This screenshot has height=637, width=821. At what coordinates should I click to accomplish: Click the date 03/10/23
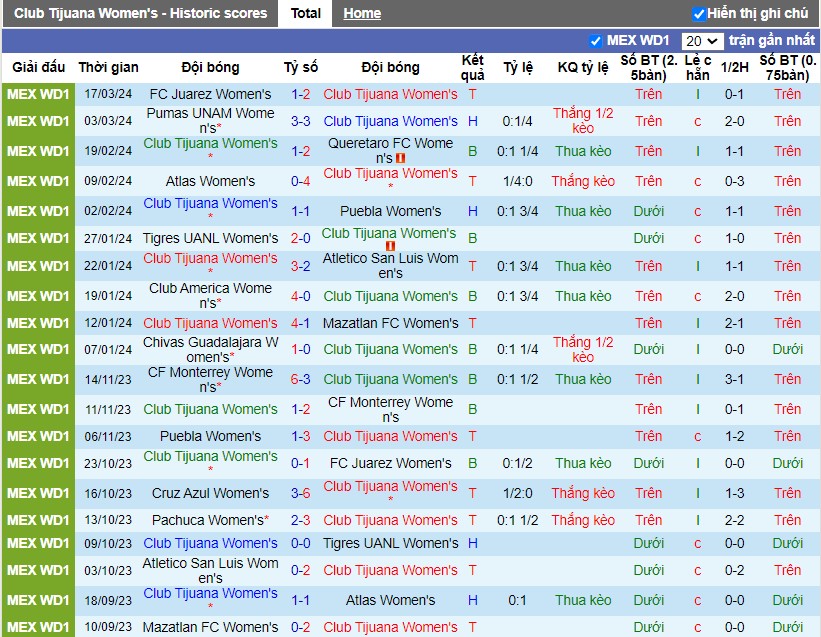(x=108, y=570)
